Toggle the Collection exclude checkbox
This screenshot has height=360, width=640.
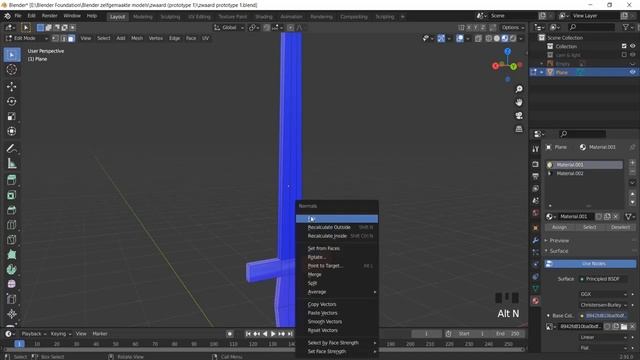click(624, 46)
